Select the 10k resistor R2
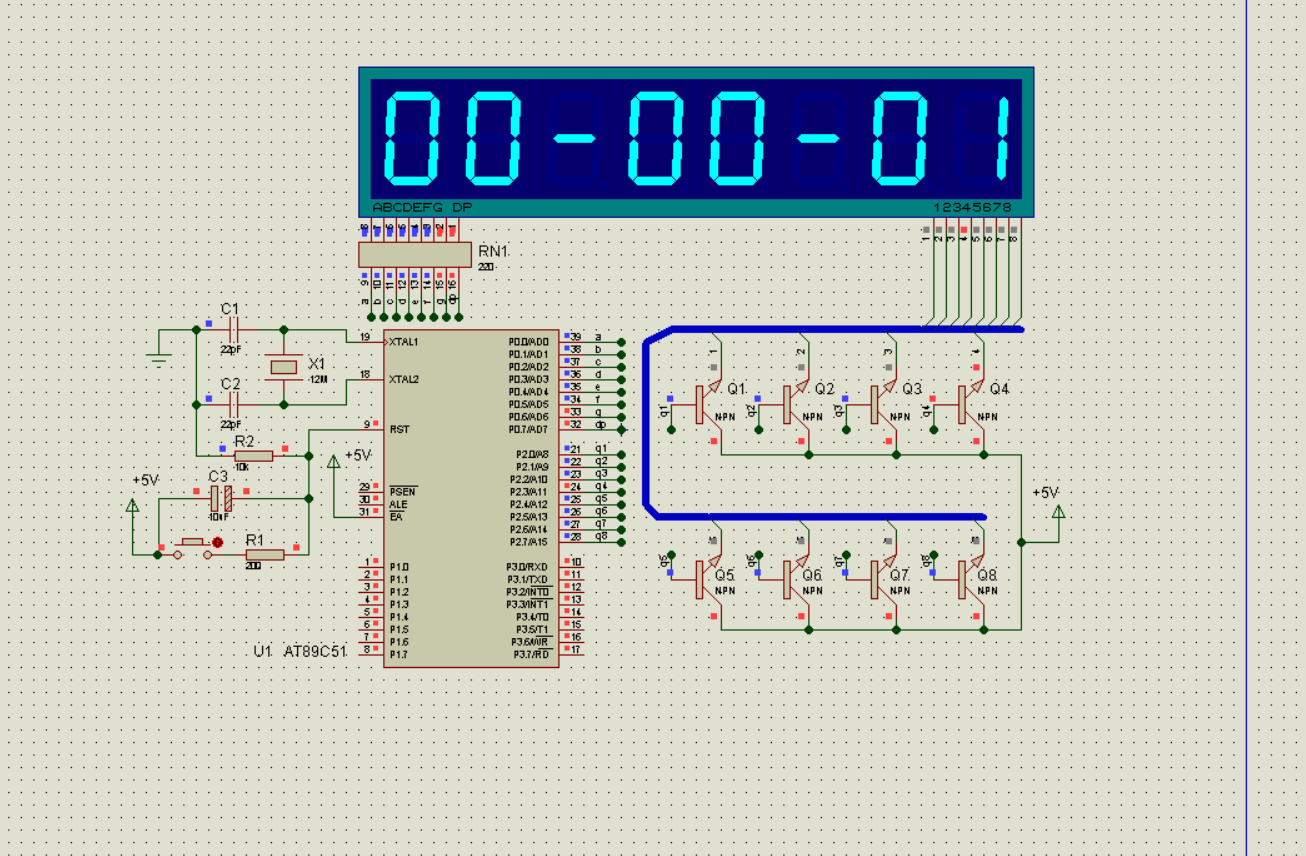1306x856 pixels. pyautogui.click(x=253, y=455)
